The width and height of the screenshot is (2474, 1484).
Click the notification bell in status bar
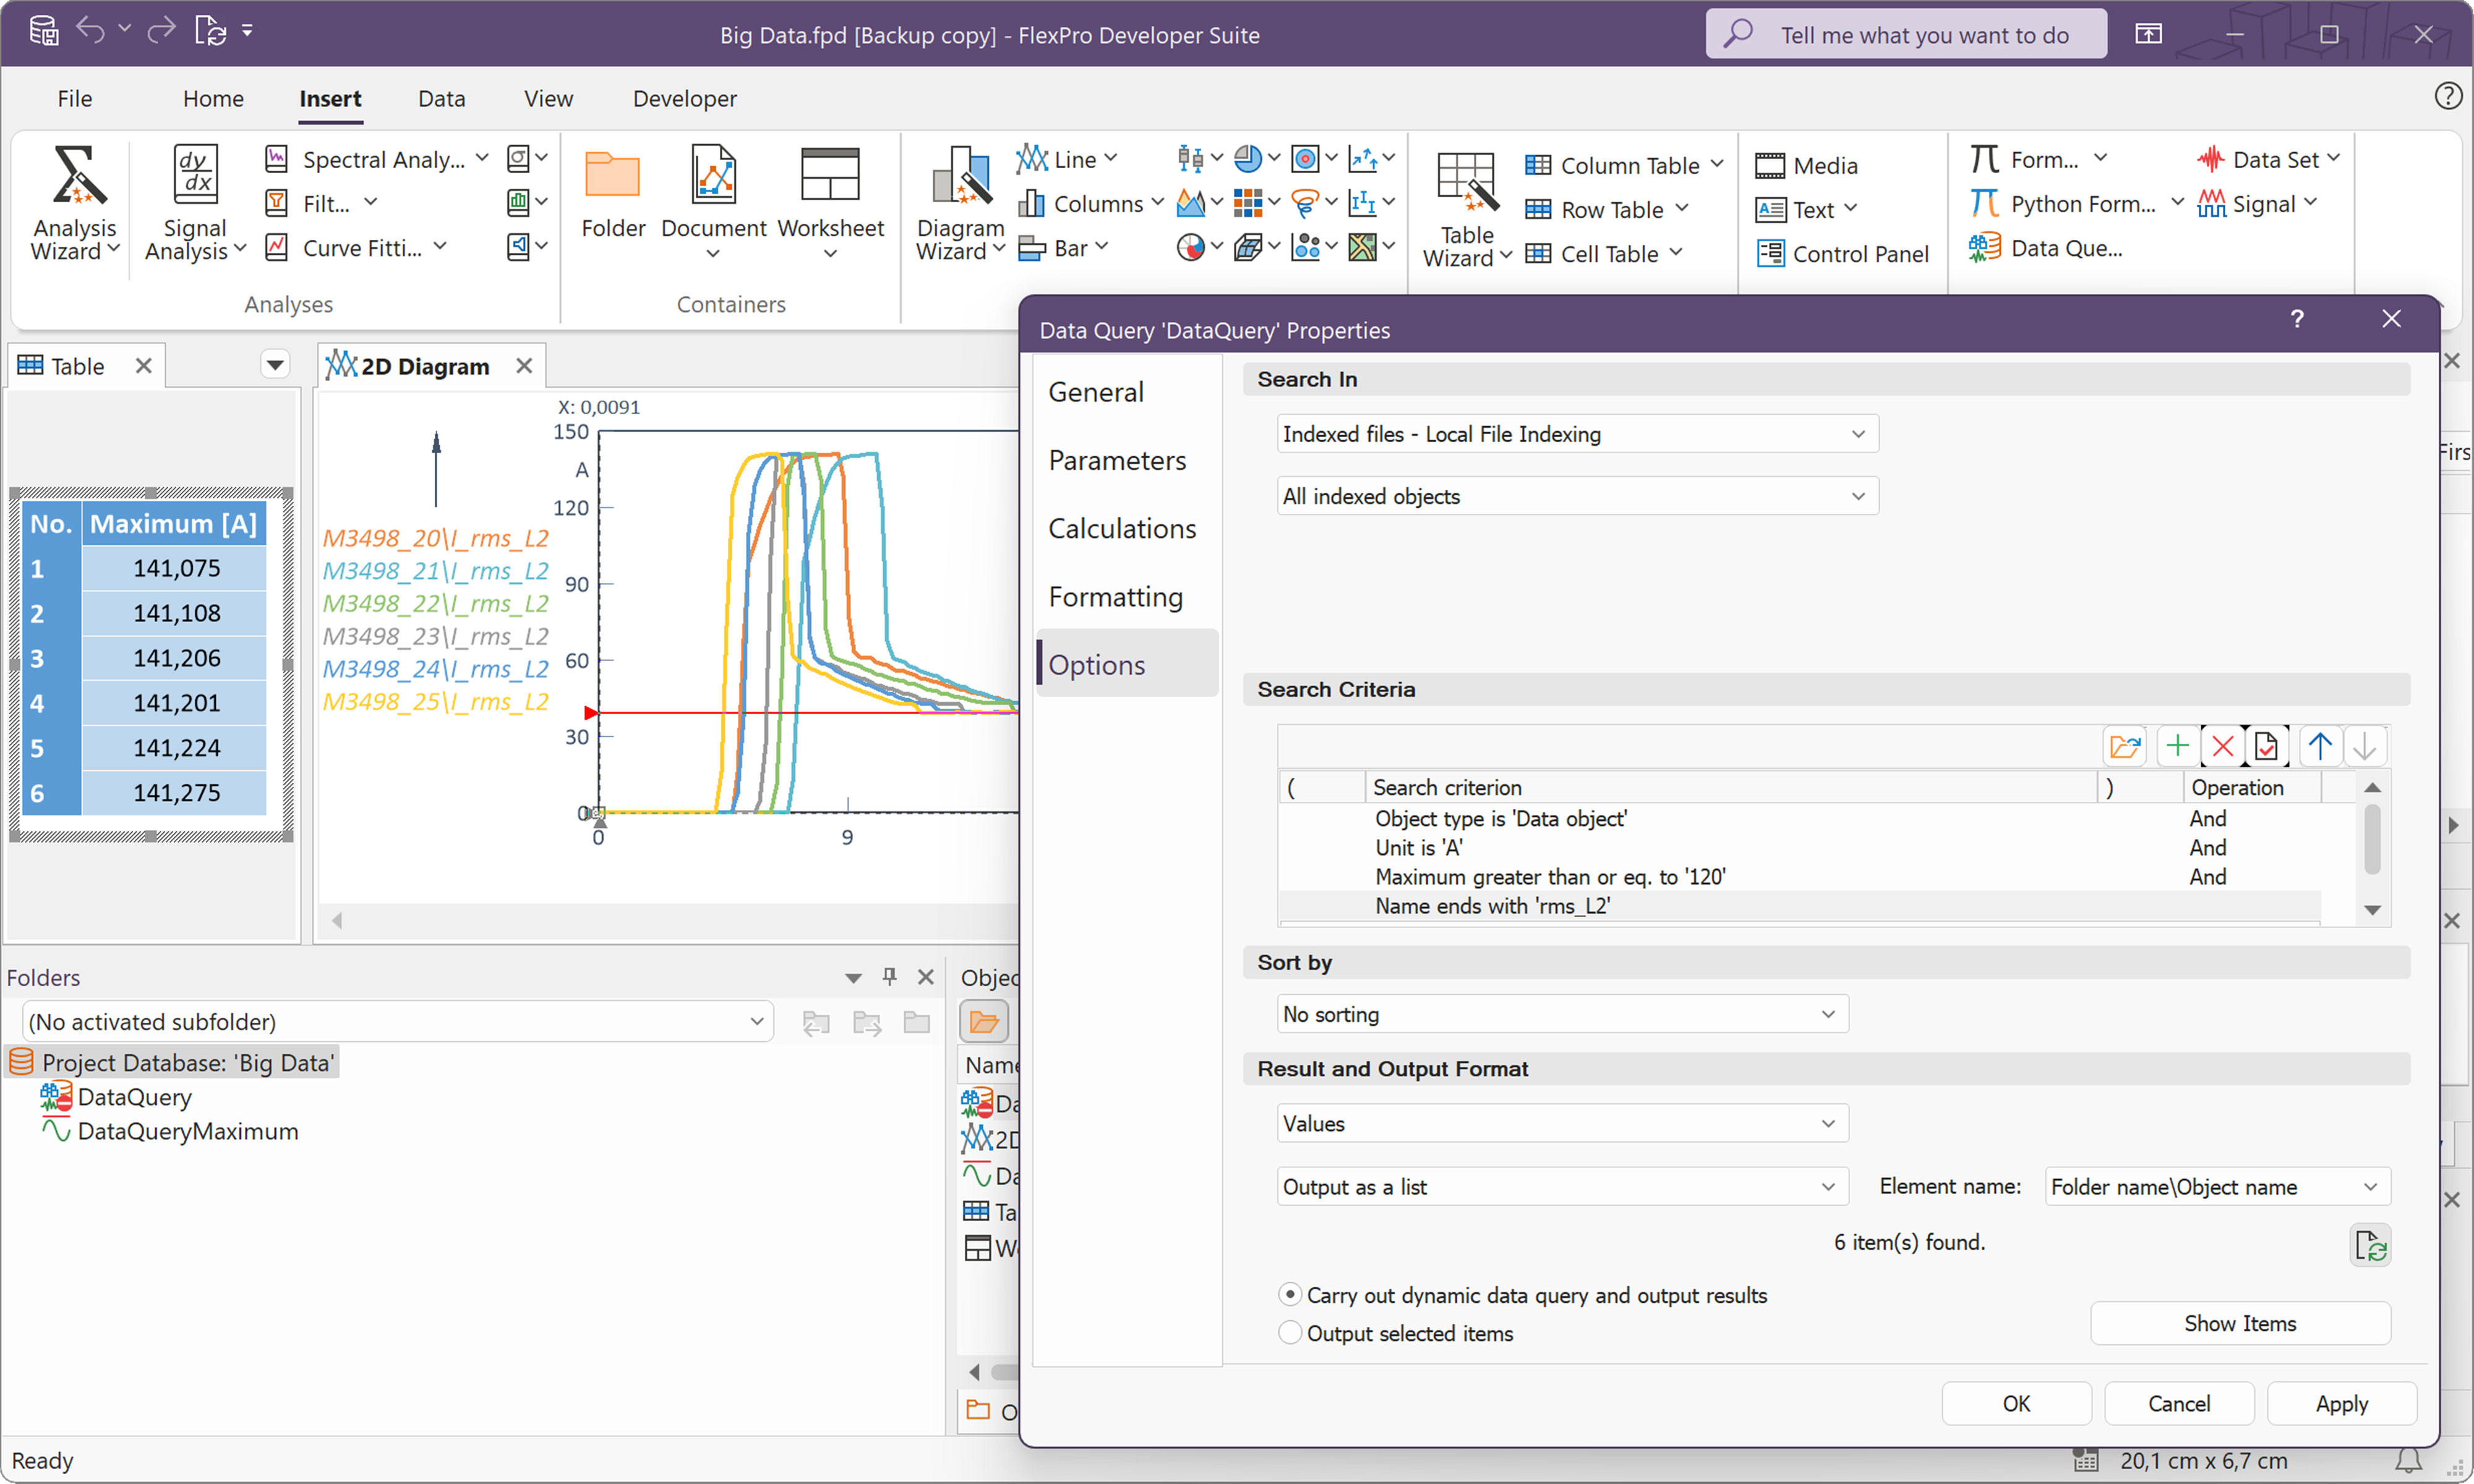pos(2408,1461)
